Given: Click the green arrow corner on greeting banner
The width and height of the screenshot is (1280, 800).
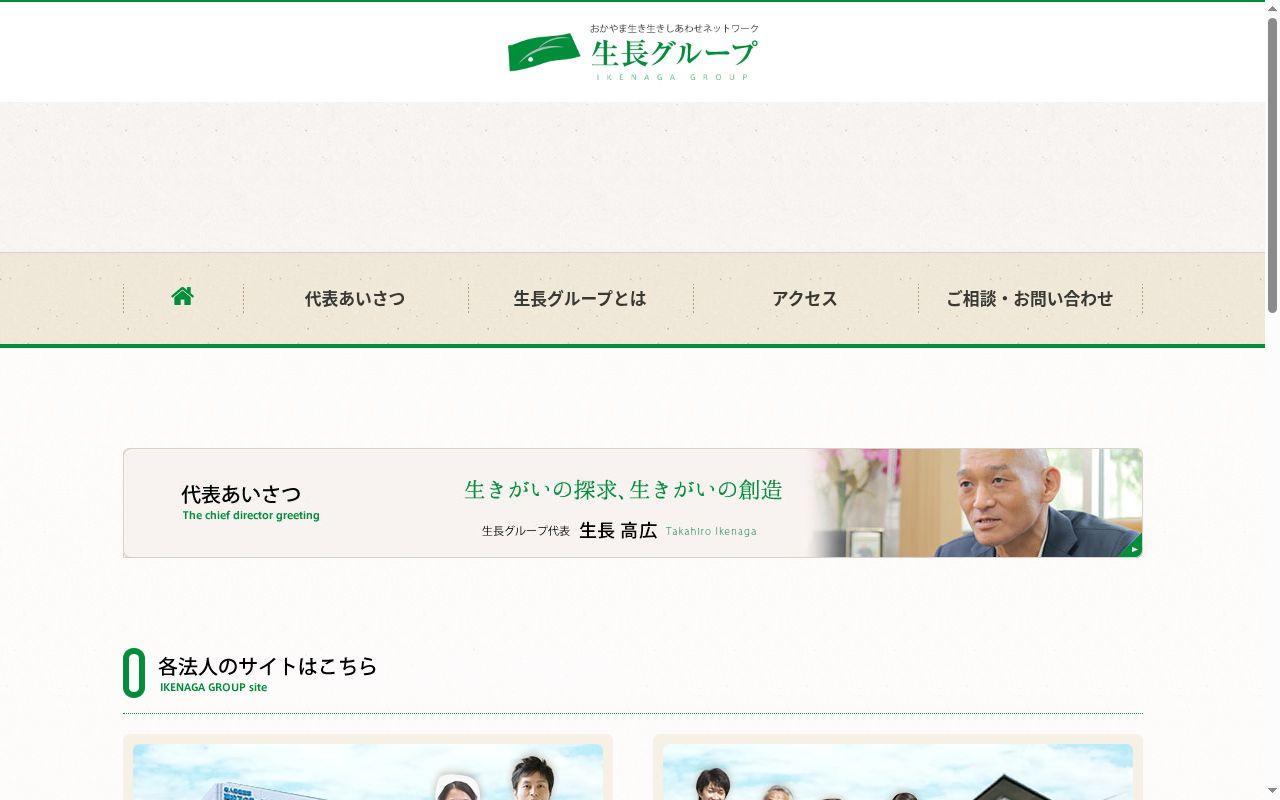Looking at the screenshot, I should 1131,547.
